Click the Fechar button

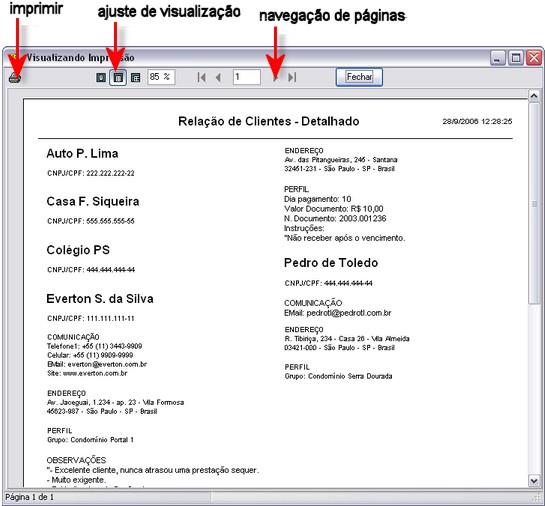point(359,77)
